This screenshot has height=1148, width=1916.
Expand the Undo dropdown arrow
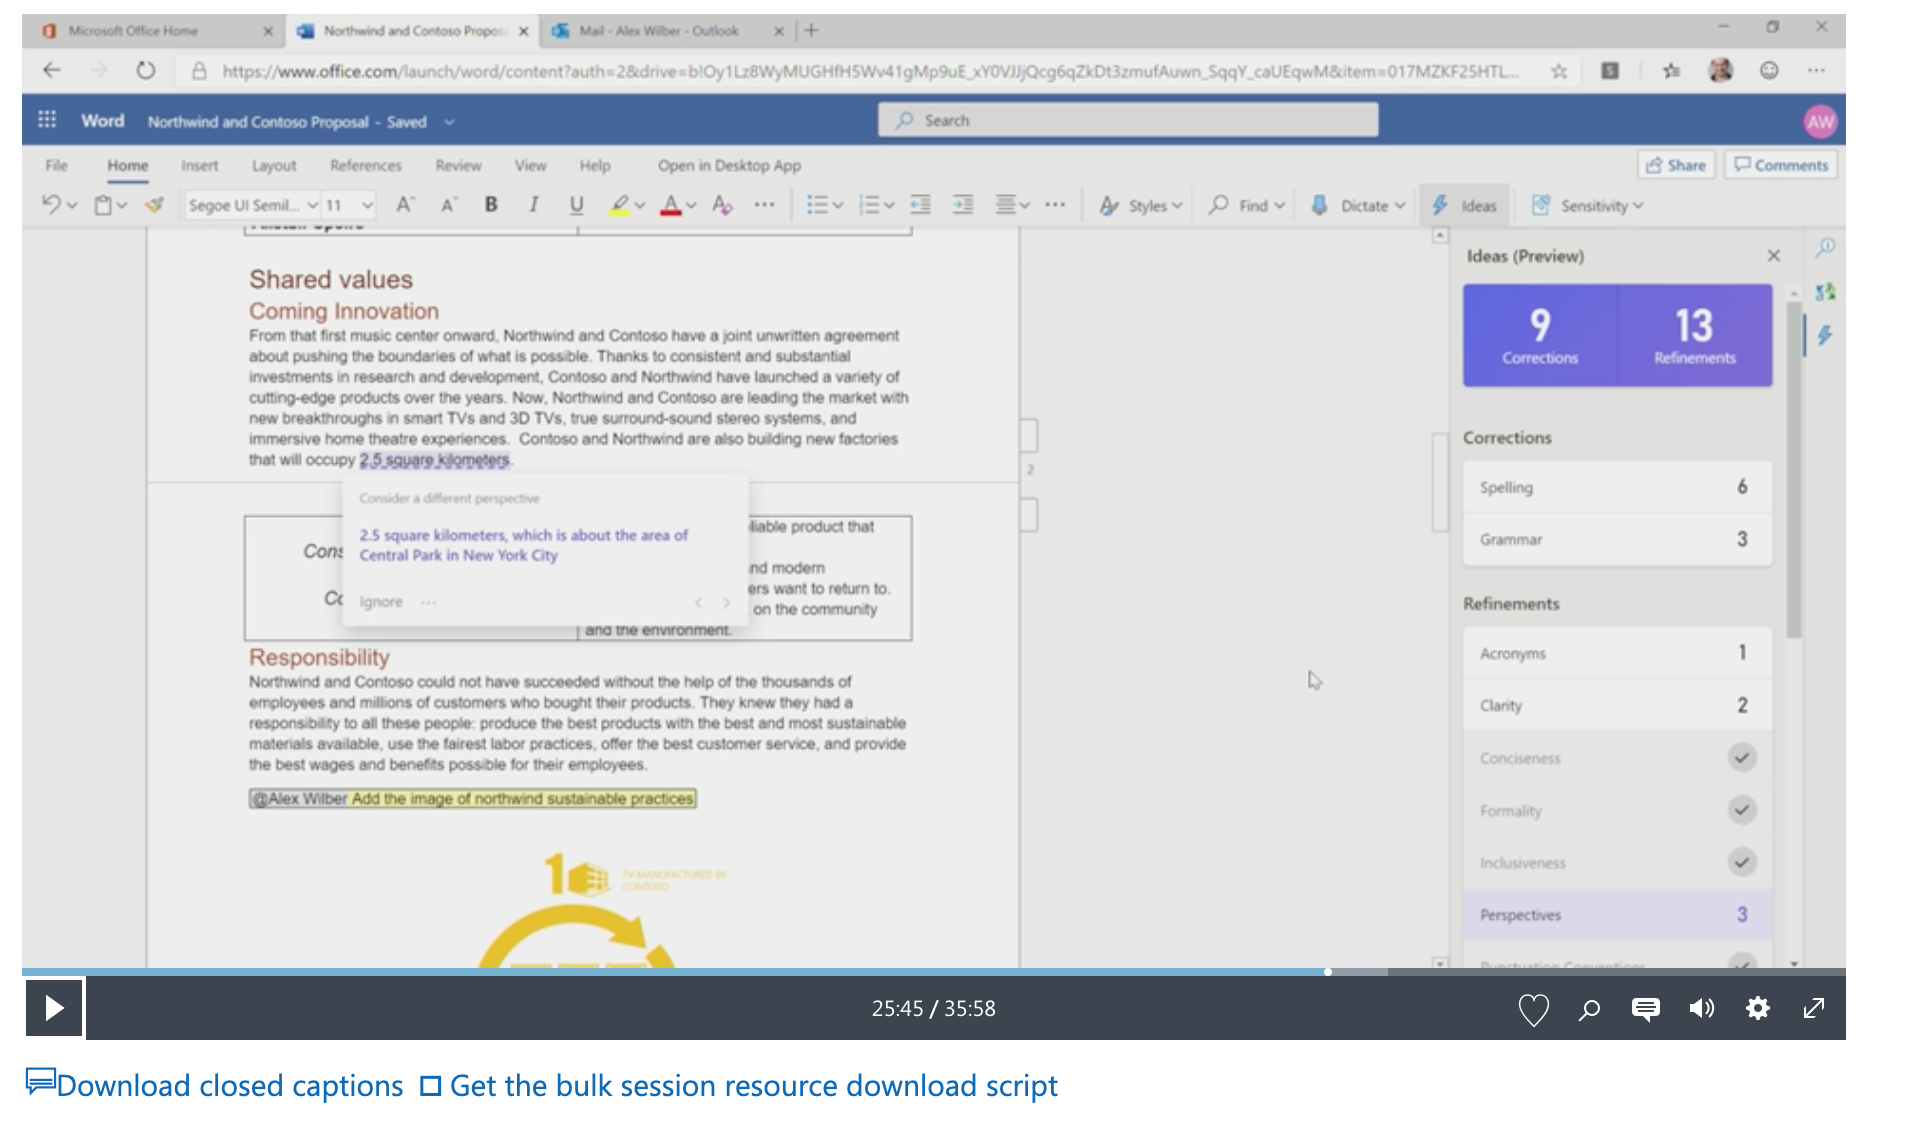[72, 206]
